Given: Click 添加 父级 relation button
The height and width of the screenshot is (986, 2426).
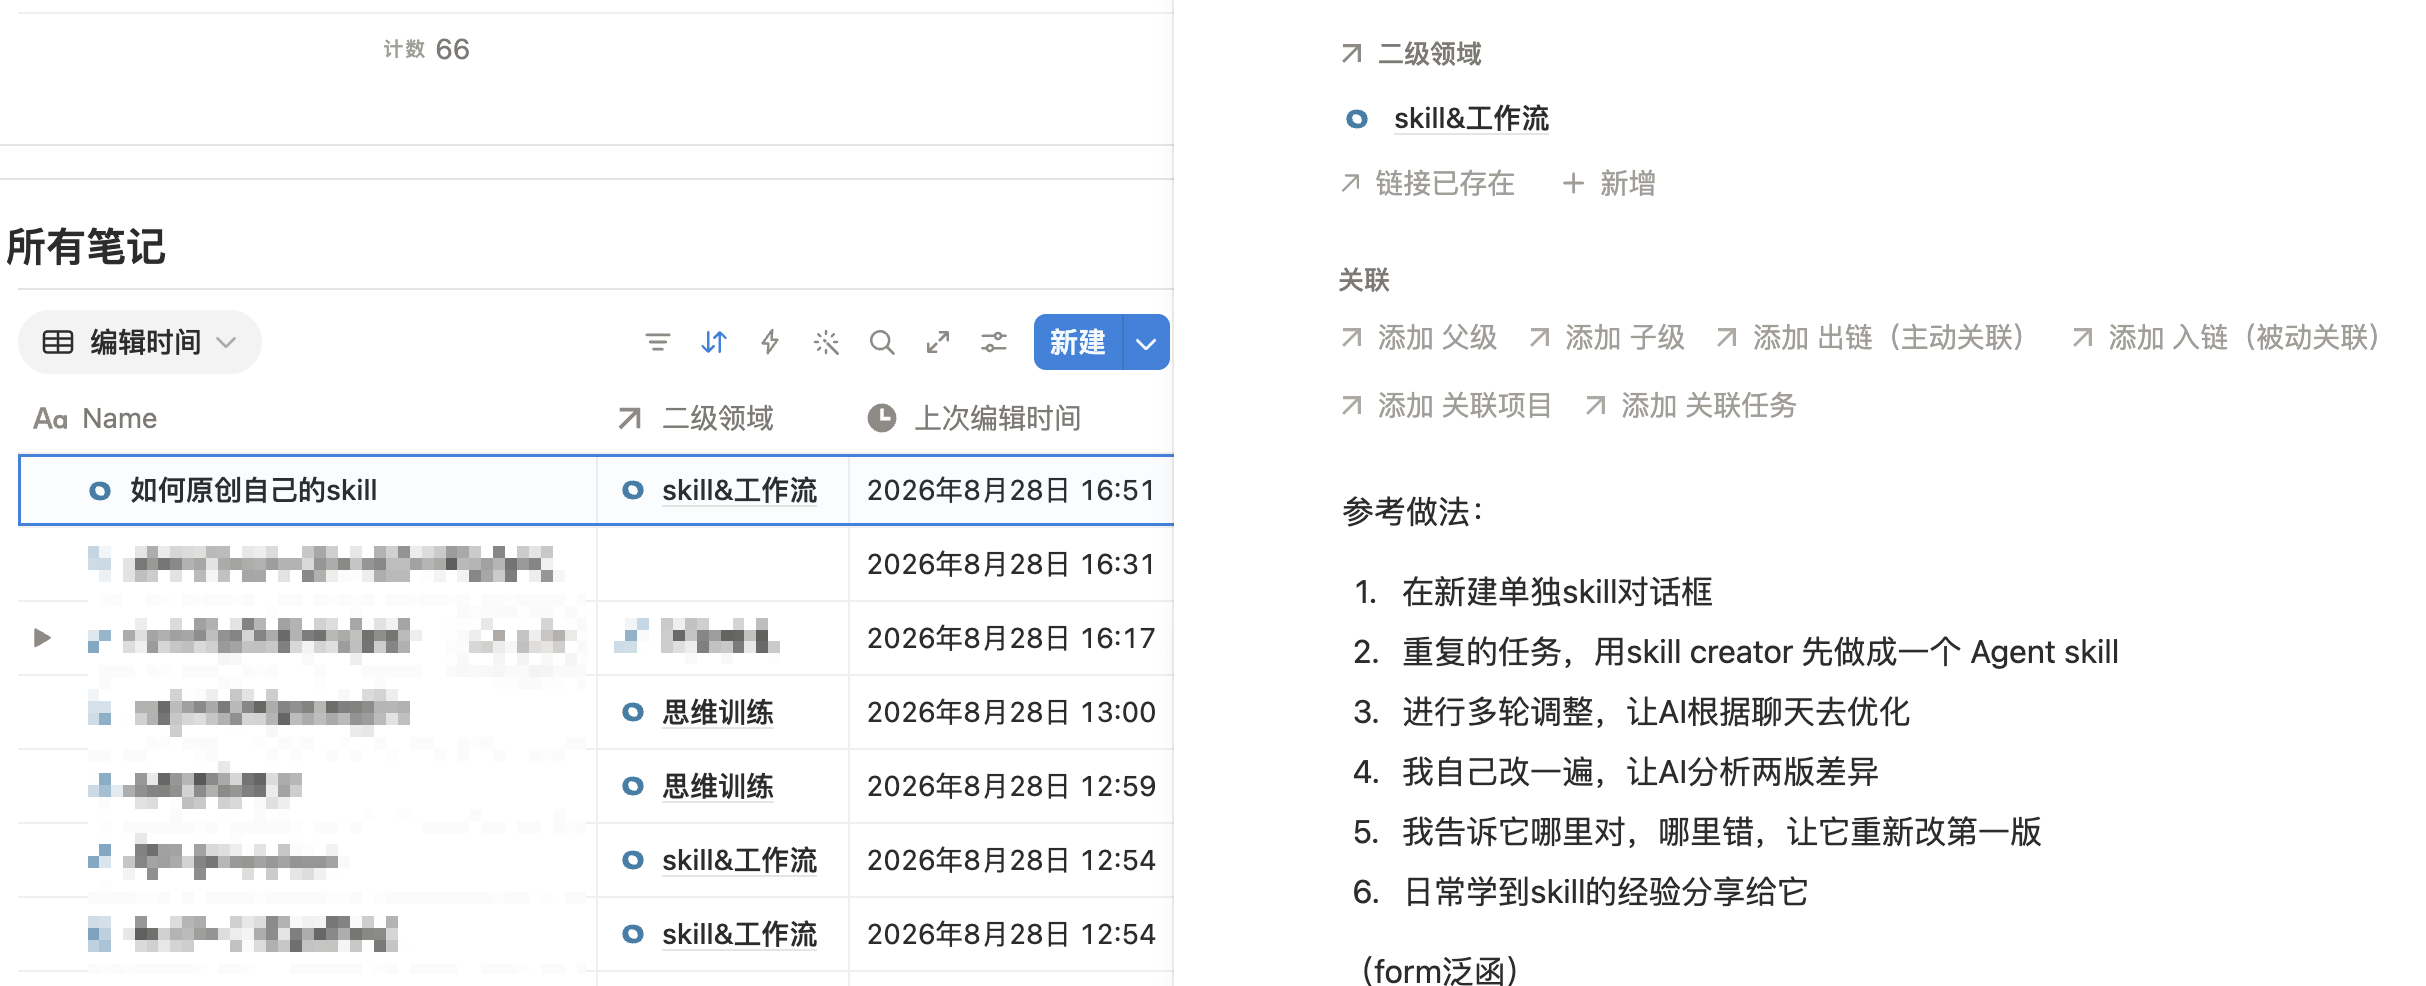Looking at the screenshot, I should point(1419,337).
